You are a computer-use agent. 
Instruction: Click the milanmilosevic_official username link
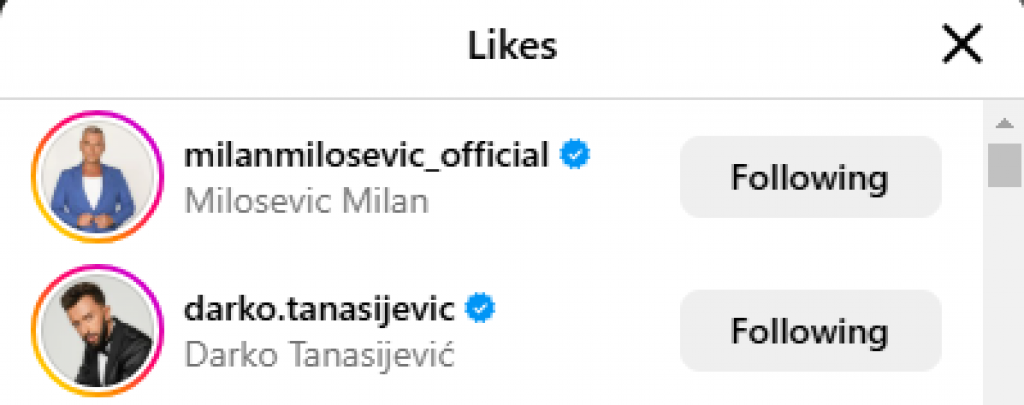pos(367,155)
